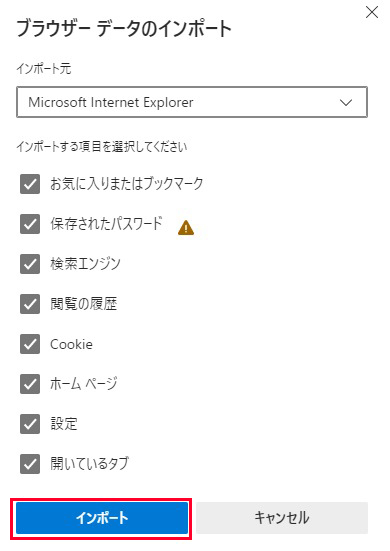Screen dimensions: 390x551
Task: Toggle the 閲覧の履歴 checkbox
Action: (30, 304)
